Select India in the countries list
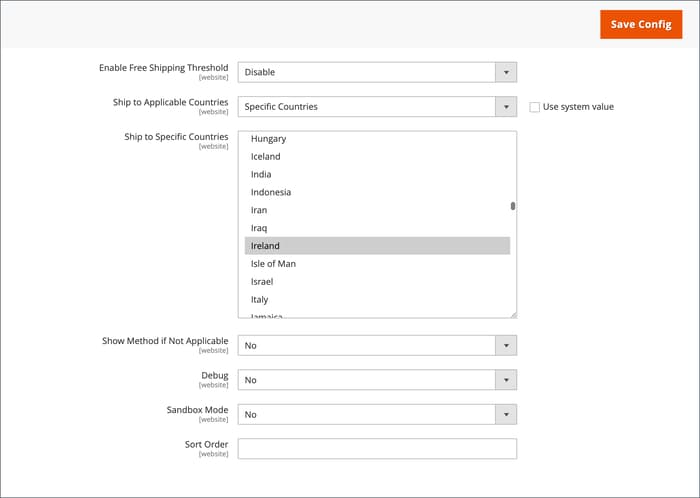 point(261,175)
